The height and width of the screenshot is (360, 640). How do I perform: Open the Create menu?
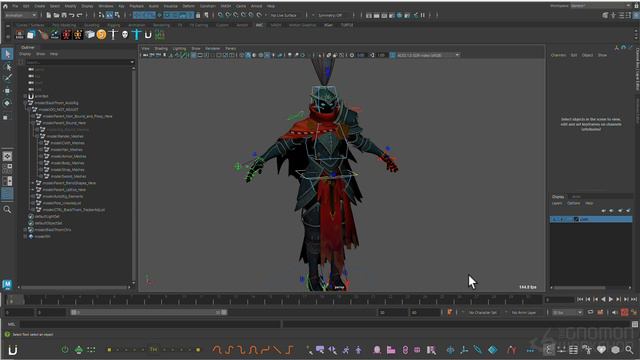pos(40,6)
